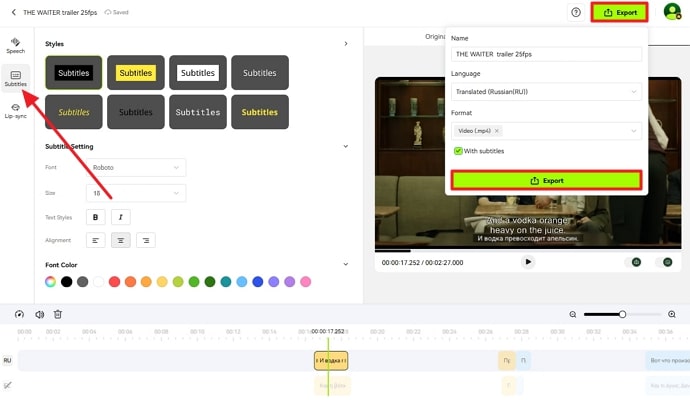Screen dimensions: 690x400
Task: Go back using the left arrow icon
Action: (x=14, y=12)
